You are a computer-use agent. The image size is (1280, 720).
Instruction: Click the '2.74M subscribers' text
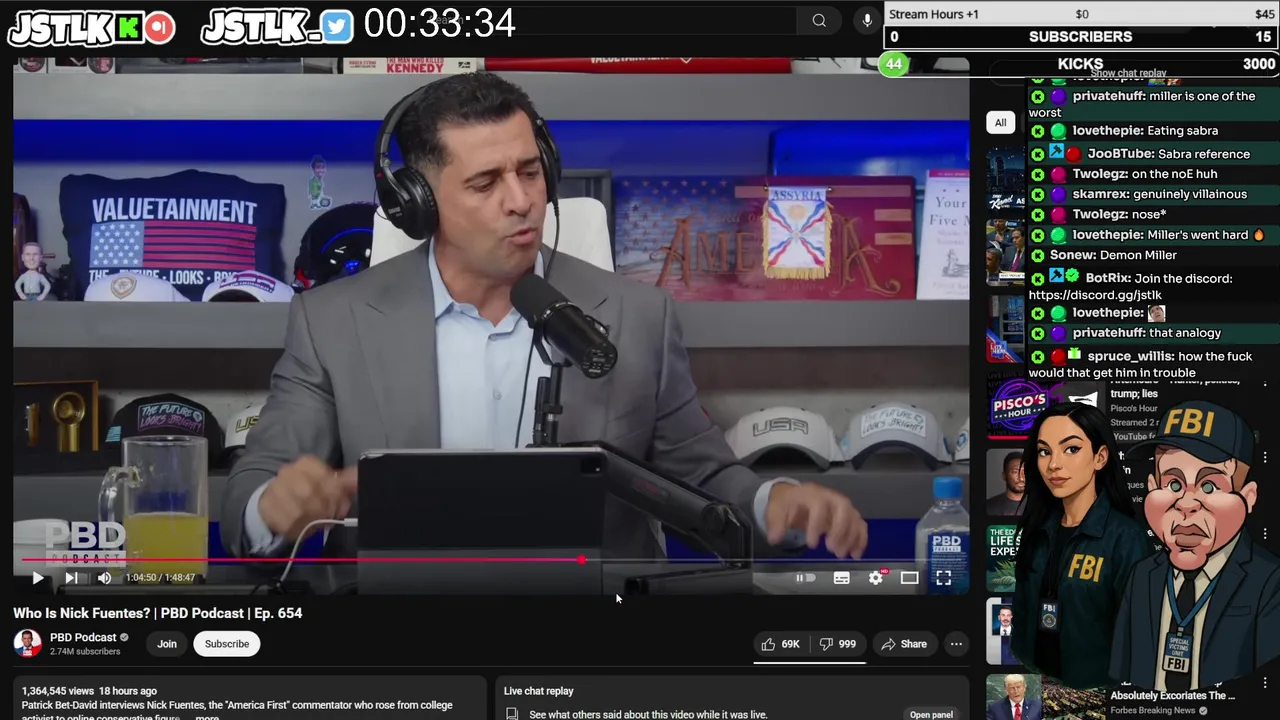[x=85, y=652]
